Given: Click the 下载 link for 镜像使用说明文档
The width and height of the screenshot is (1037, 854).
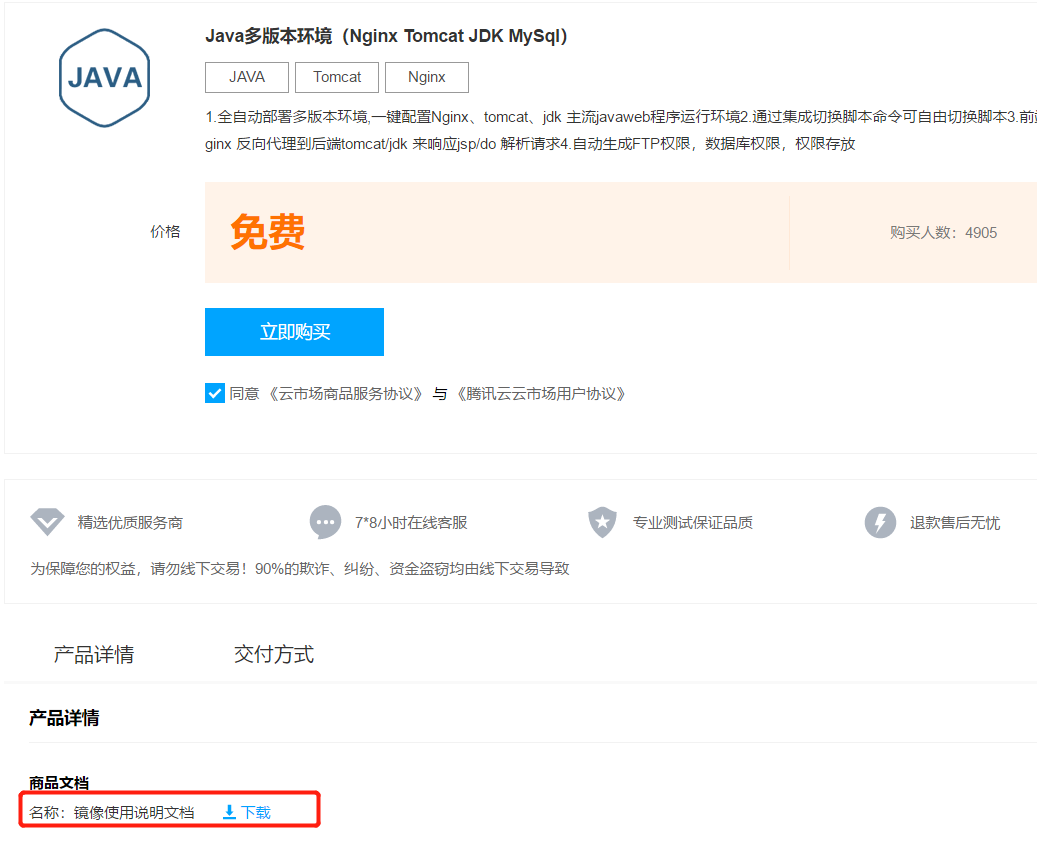Looking at the screenshot, I should pos(250,811).
